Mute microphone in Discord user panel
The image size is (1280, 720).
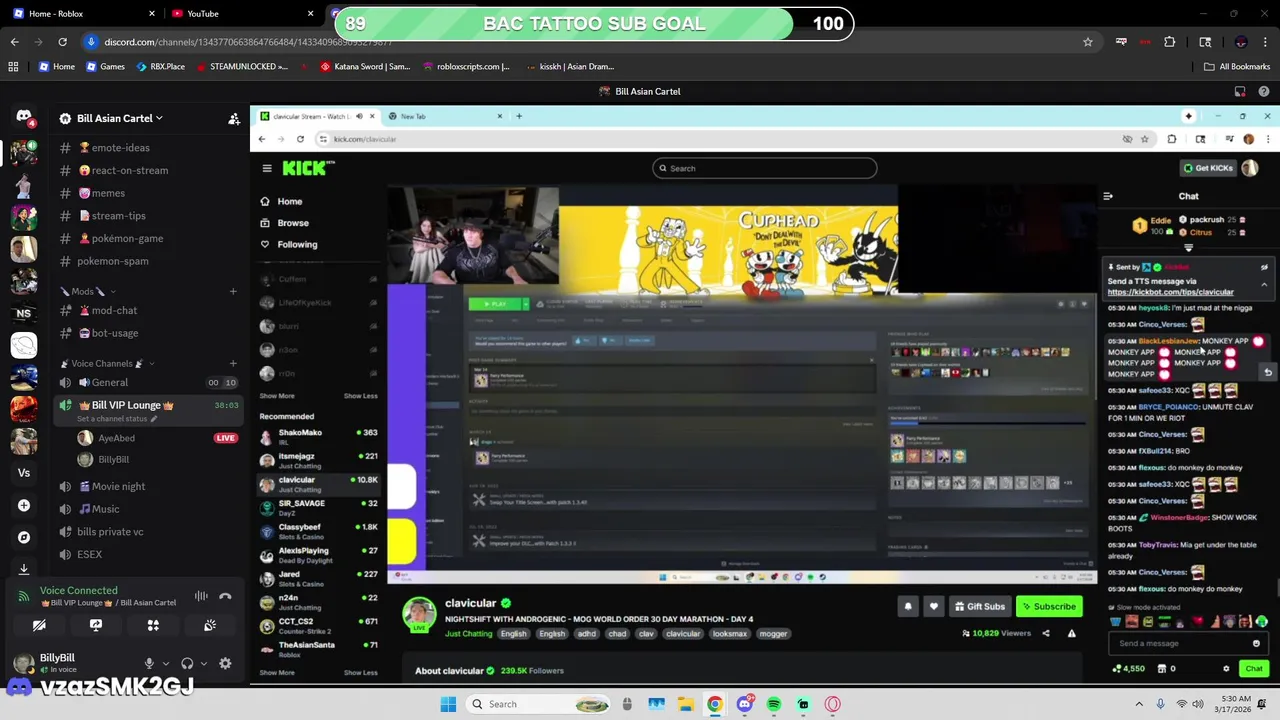[149, 663]
